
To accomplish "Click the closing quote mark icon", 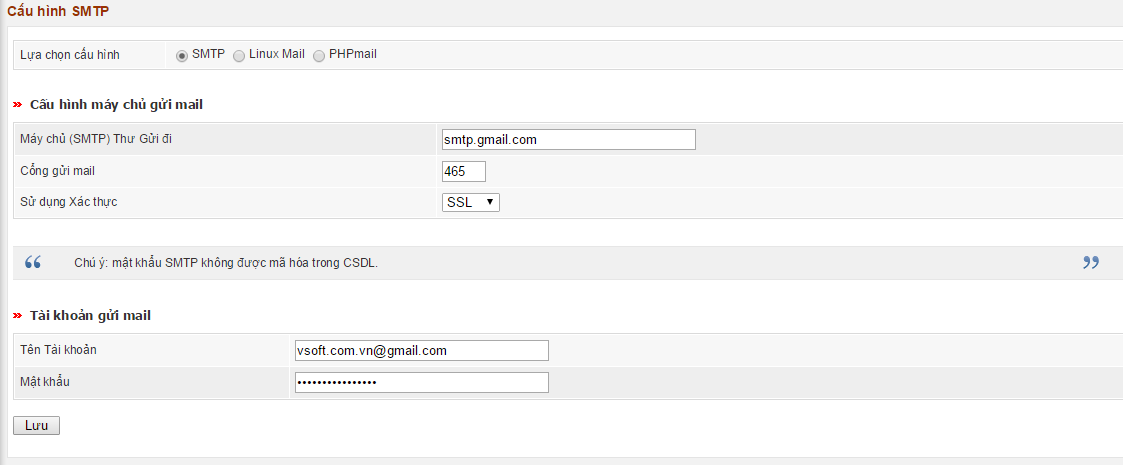I will pos(1091,263).
